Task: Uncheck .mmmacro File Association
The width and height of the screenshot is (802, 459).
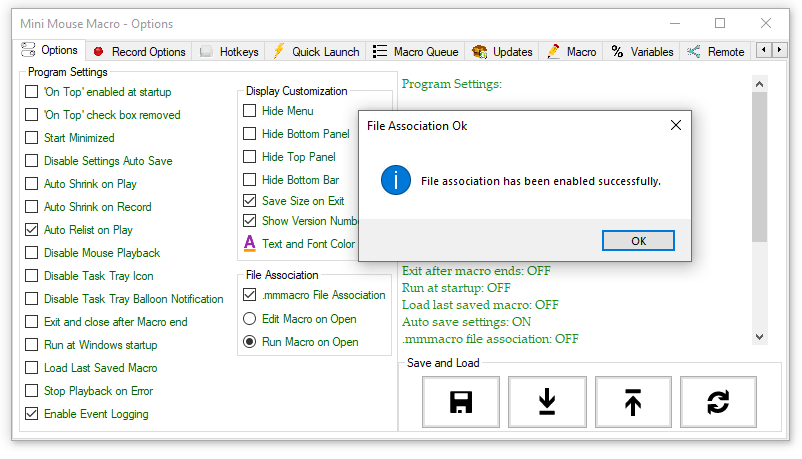Action: [x=250, y=295]
